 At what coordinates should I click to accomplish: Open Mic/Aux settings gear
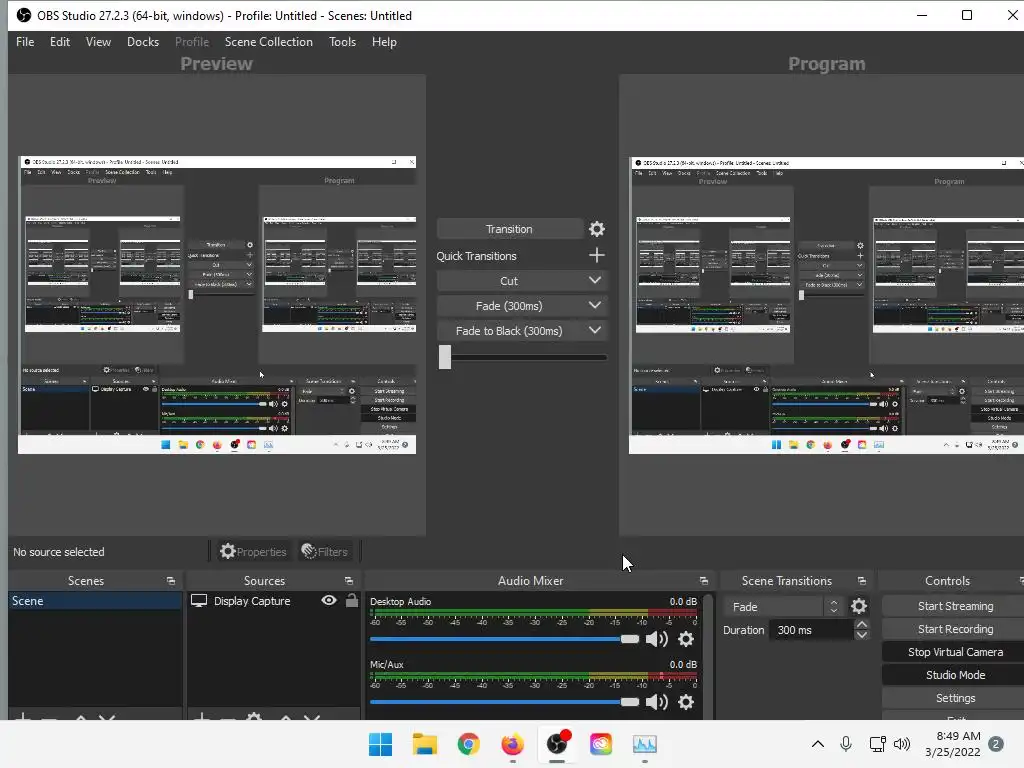(x=686, y=702)
